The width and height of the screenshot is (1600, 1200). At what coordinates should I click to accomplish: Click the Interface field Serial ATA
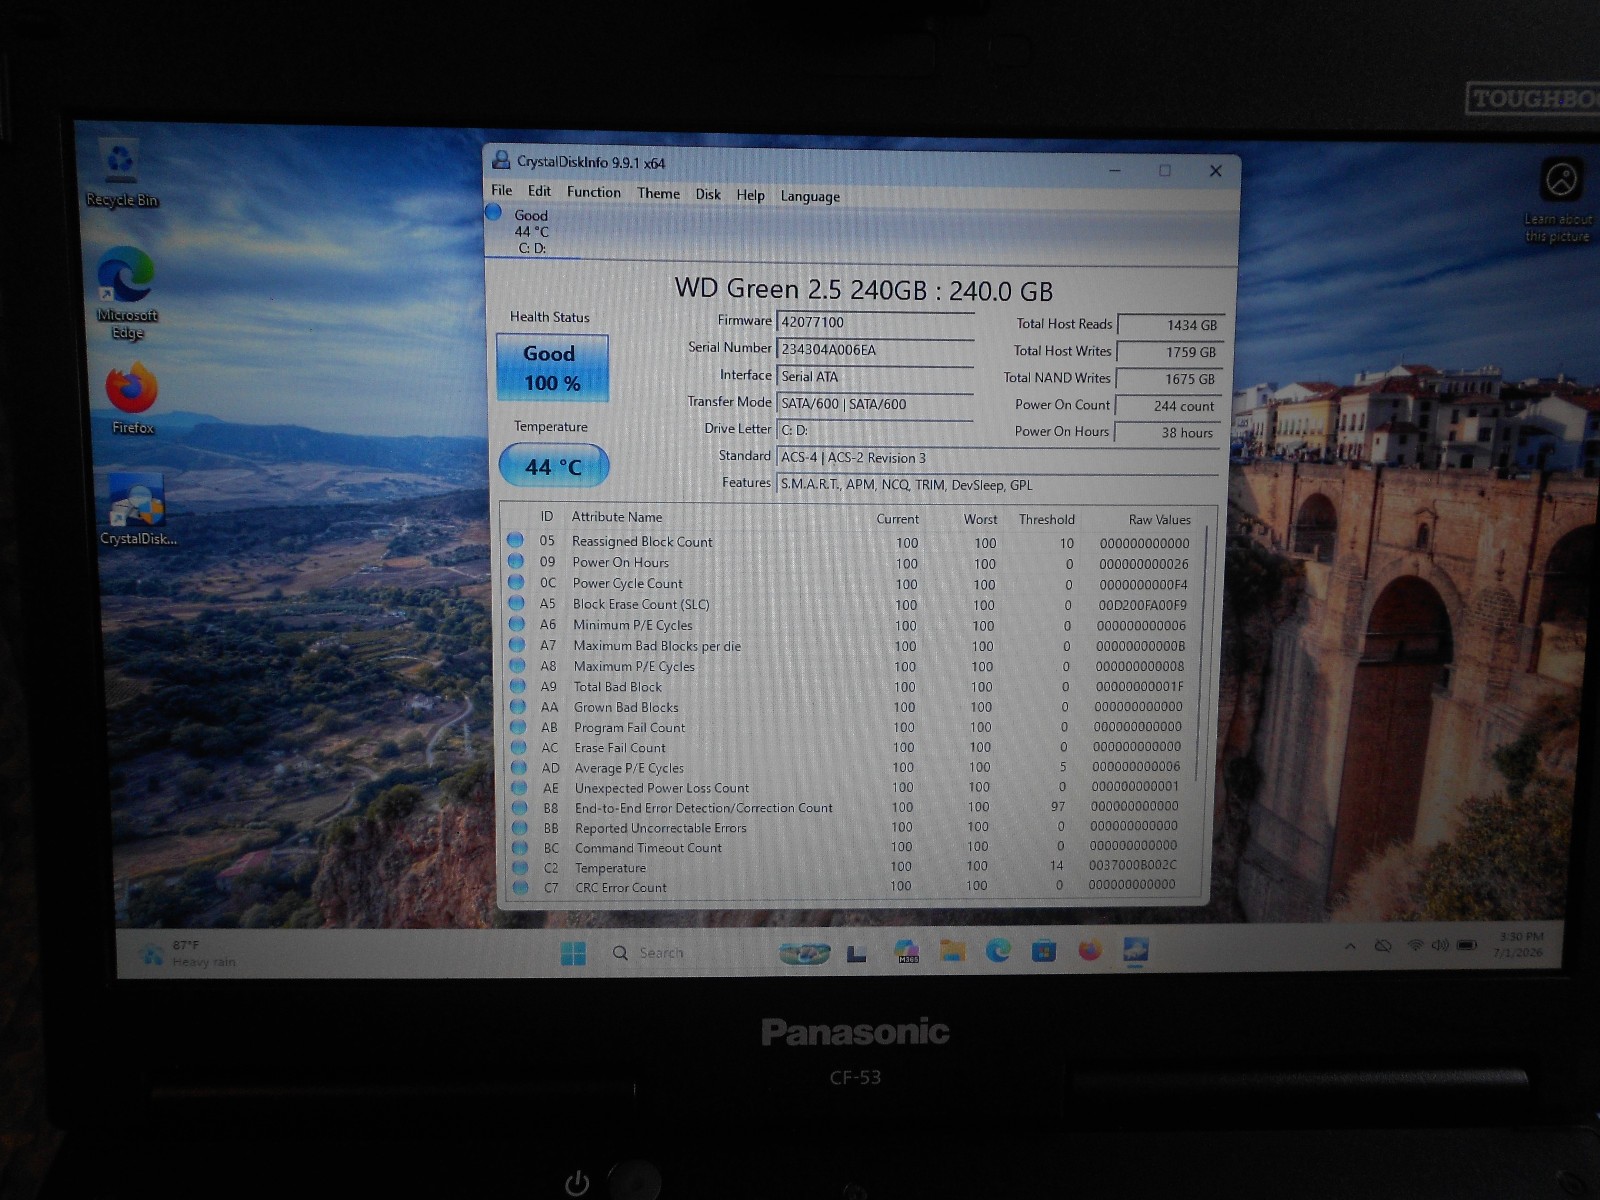click(875, 376)
